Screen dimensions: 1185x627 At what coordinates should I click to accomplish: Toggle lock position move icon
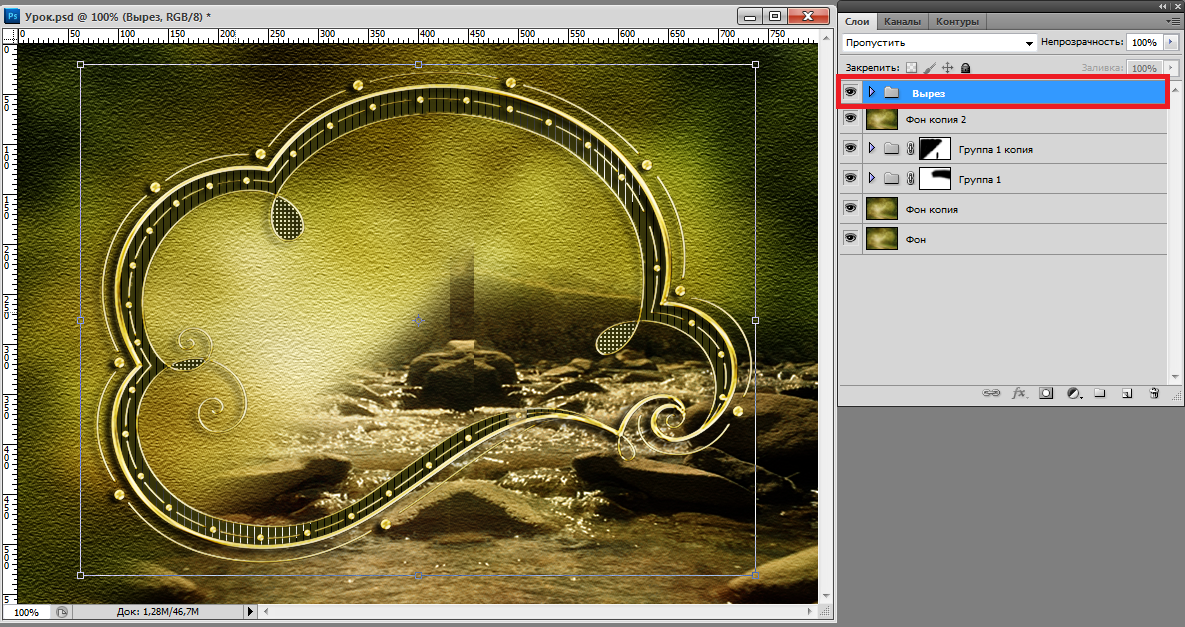click(x=948, y=68)
